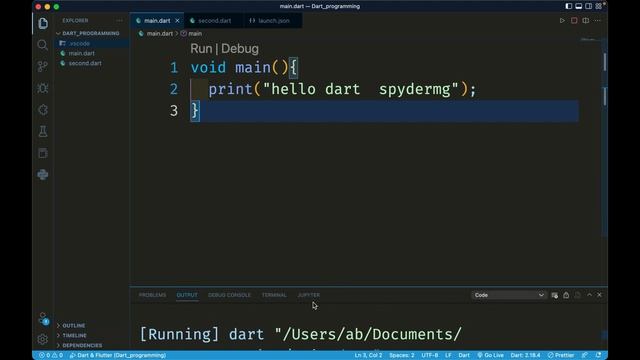
Task: Open the Run and Debug view
Action: coord(42,88)
